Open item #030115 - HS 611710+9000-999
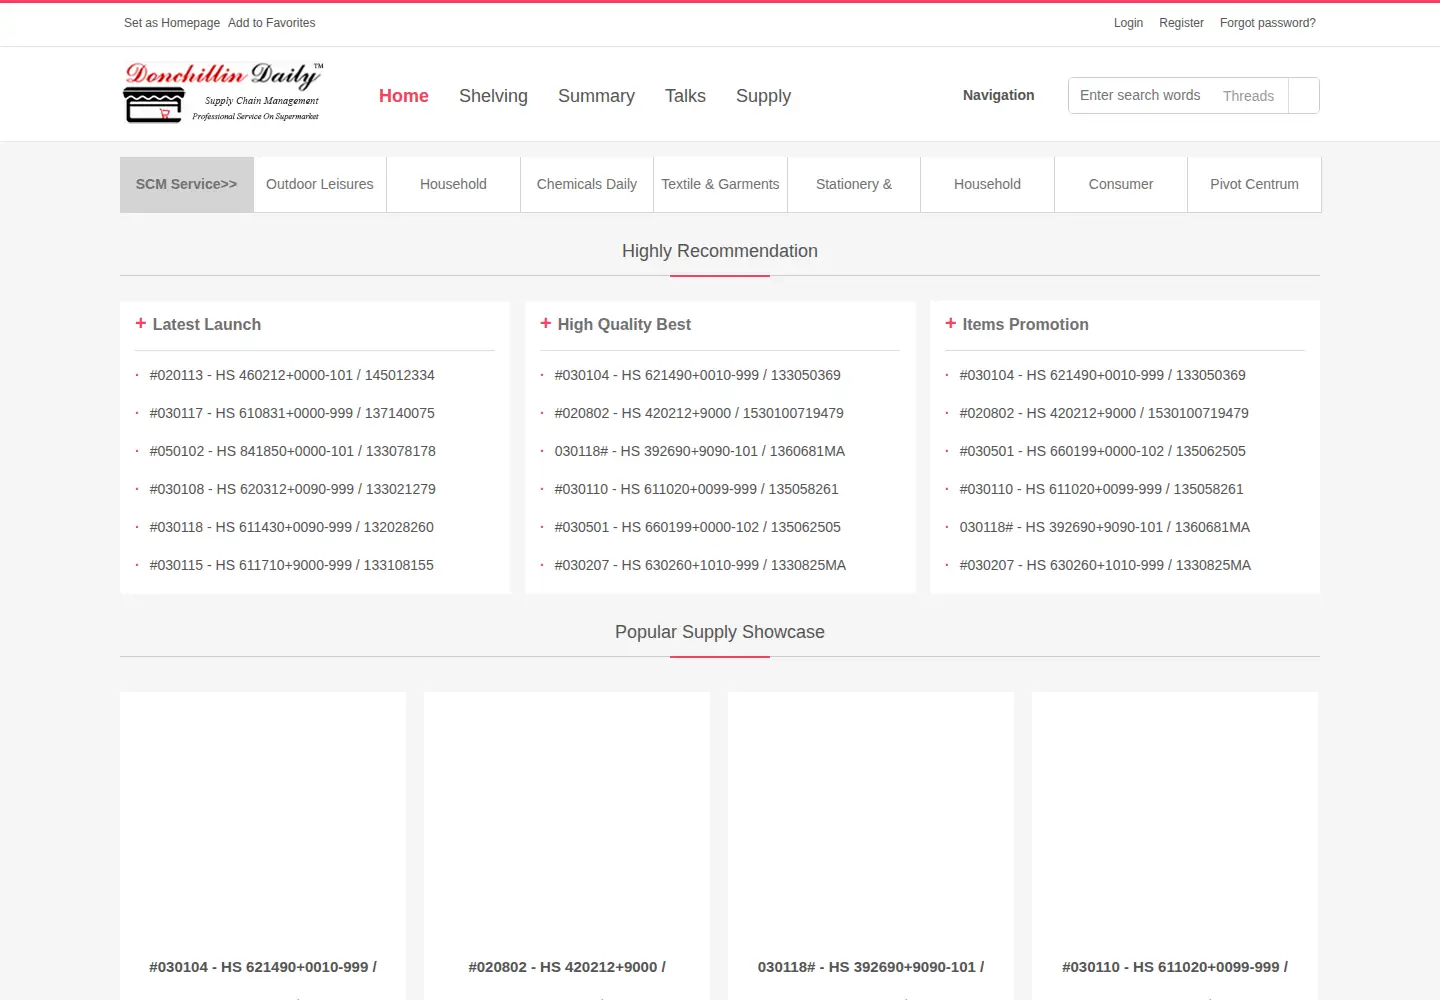This screenshot has height=1000, width=1440. [x=292, y=565]
